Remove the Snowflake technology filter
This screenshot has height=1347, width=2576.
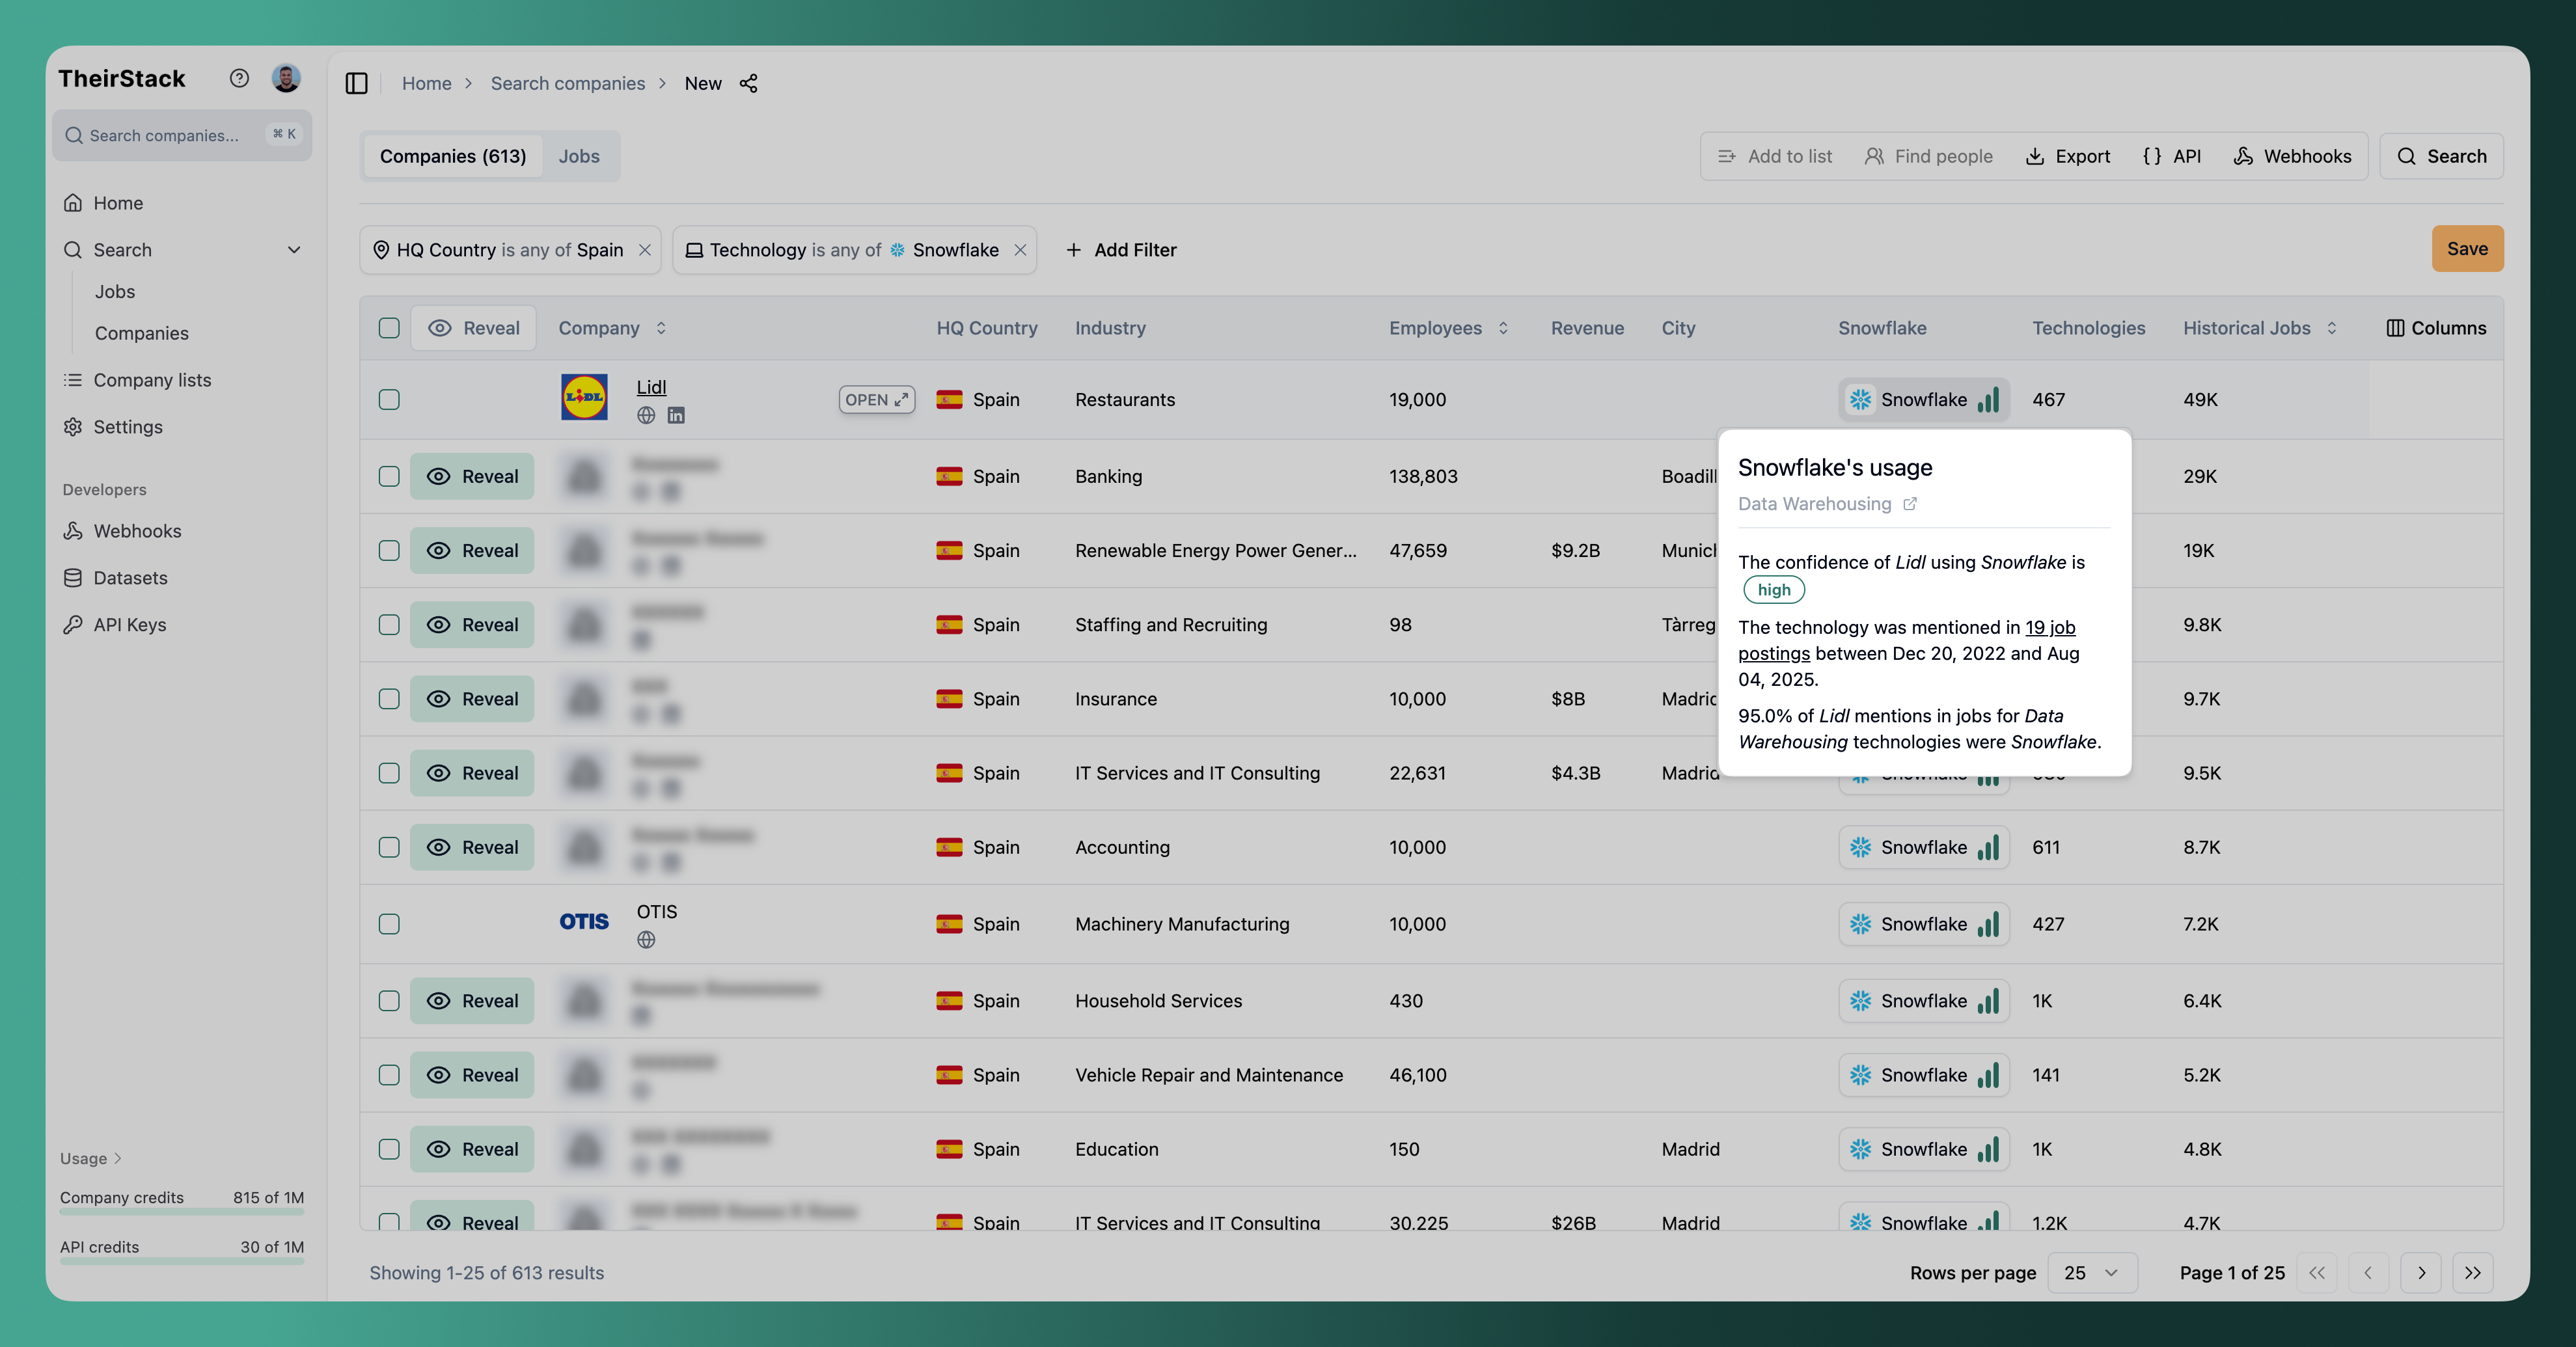[x=1020, y=250]
